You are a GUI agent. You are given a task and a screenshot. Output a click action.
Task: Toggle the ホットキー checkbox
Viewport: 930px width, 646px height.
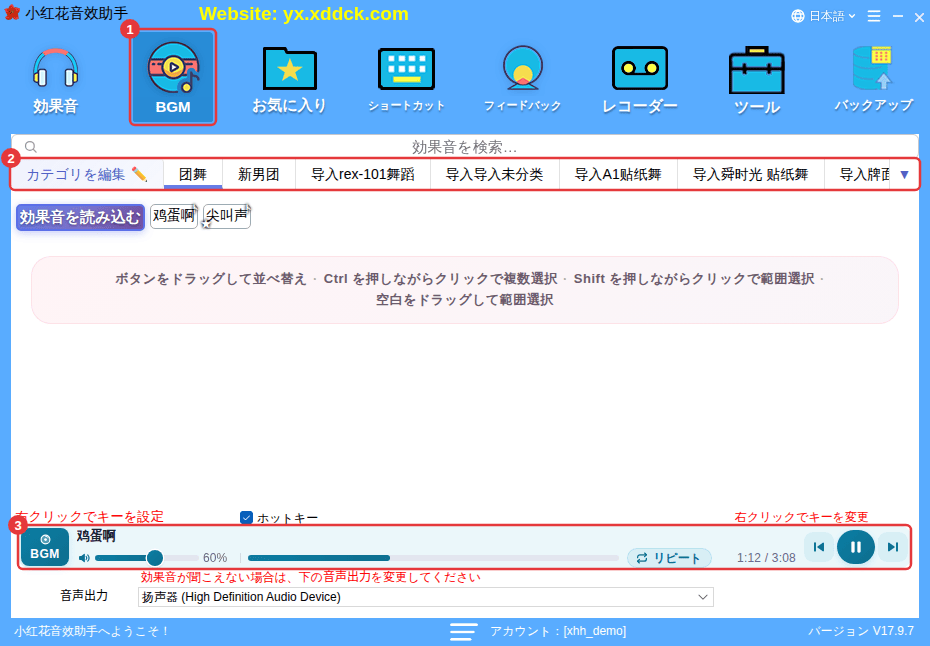click(246, 518)
